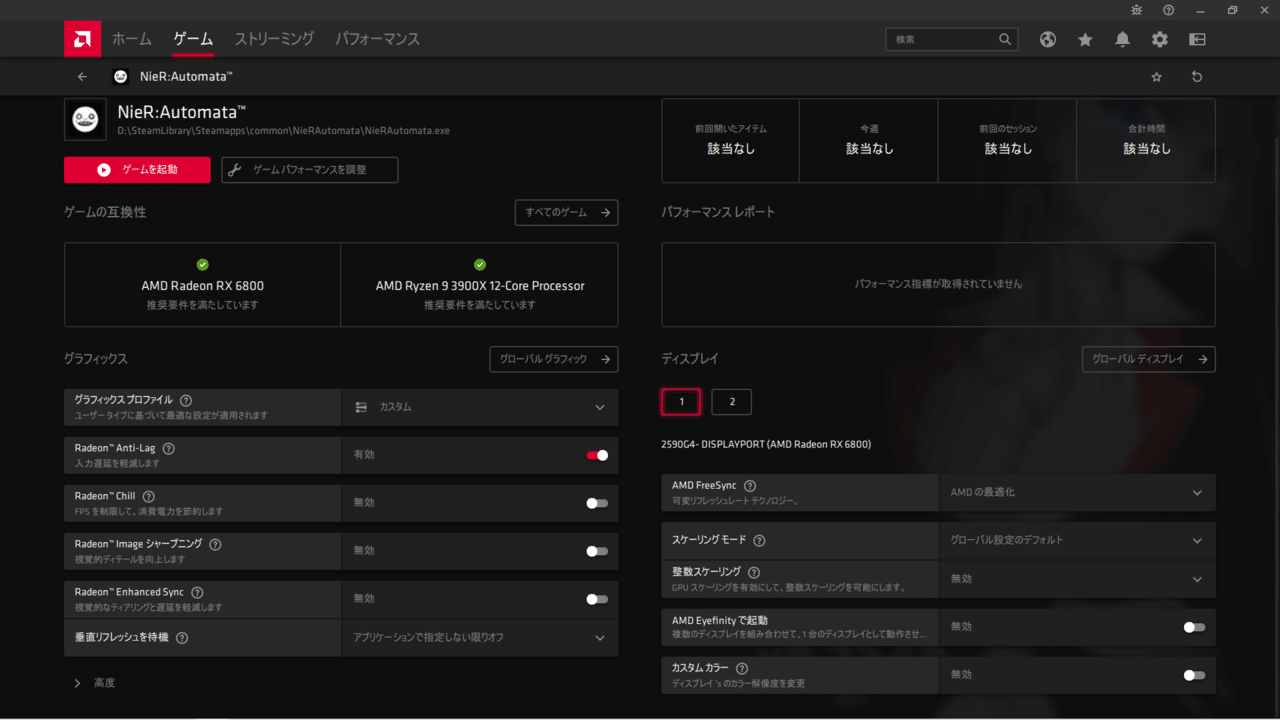This screenshot has width=1280, height=720.
Task: Enable Radeon Chill
Action: click(x=597, y=503)
